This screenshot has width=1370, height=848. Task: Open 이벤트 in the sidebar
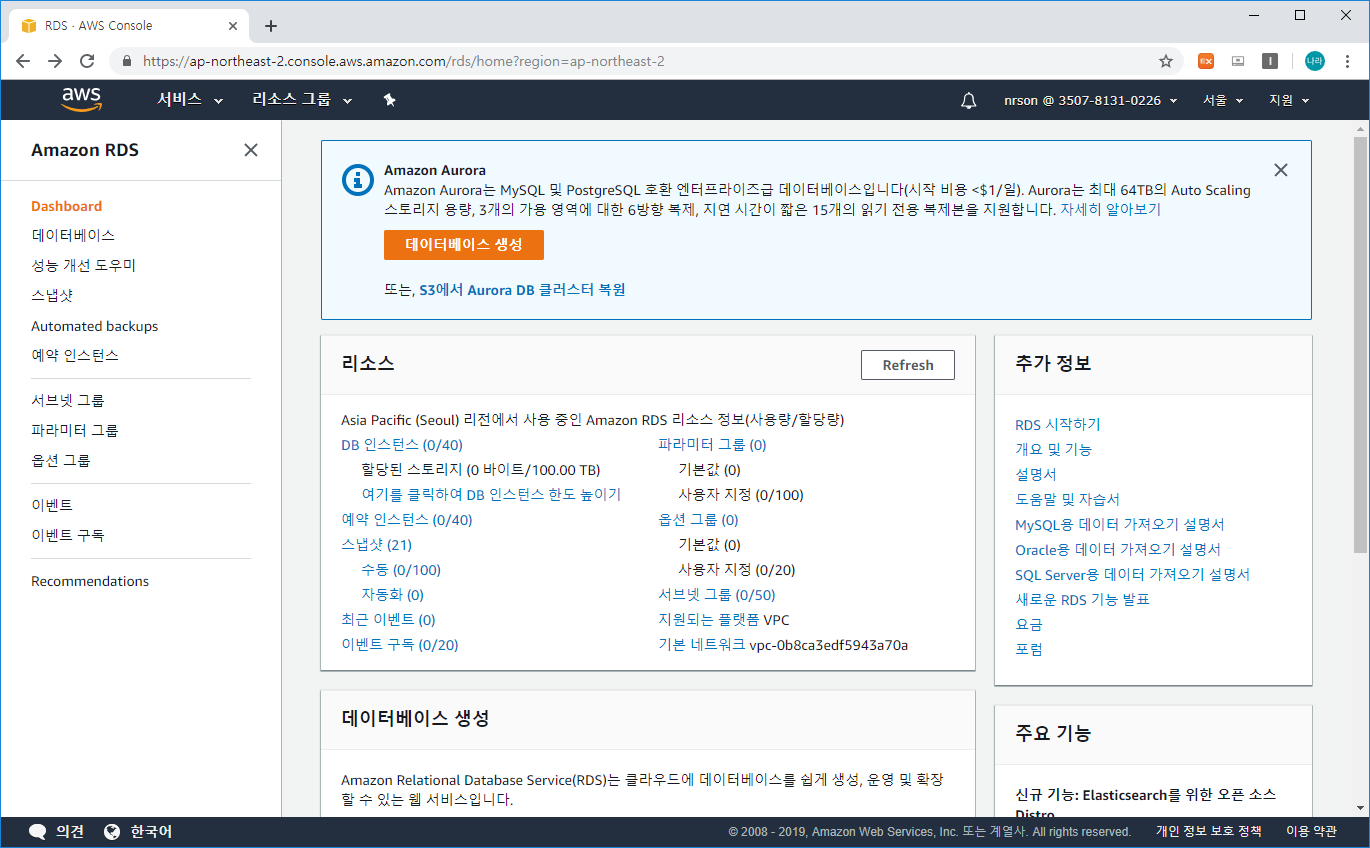(x=52, y=505)
